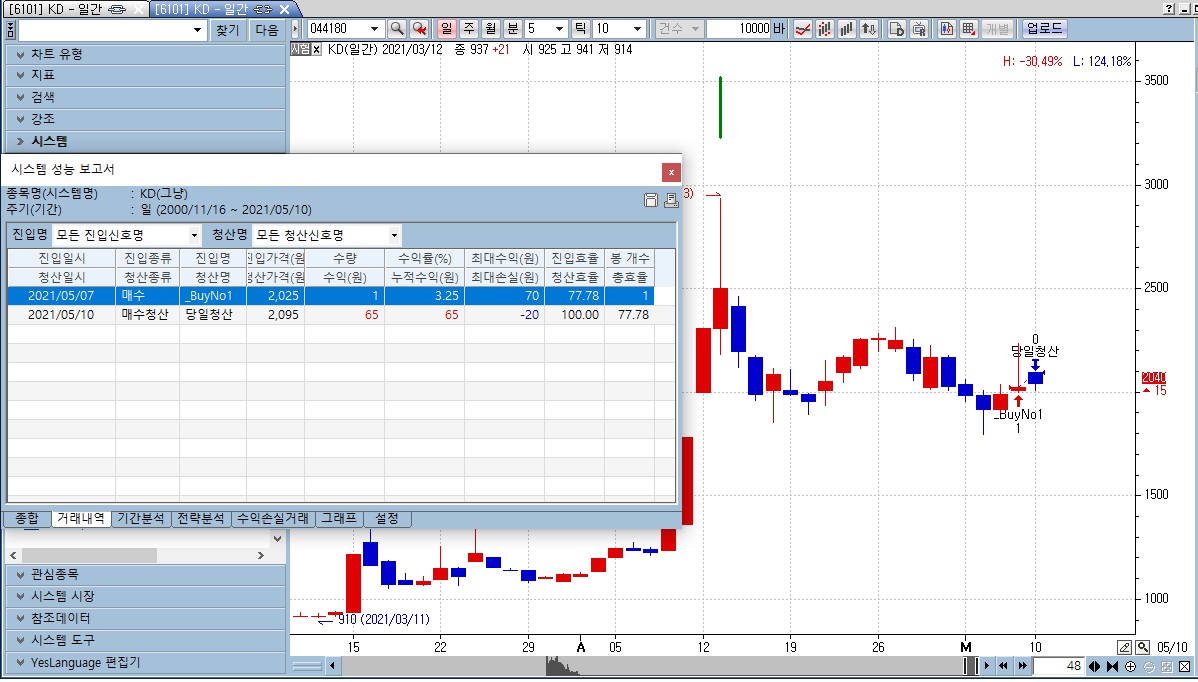Click the 찾기 find button
Screen dimensions: 1198x682
point(227,30)
